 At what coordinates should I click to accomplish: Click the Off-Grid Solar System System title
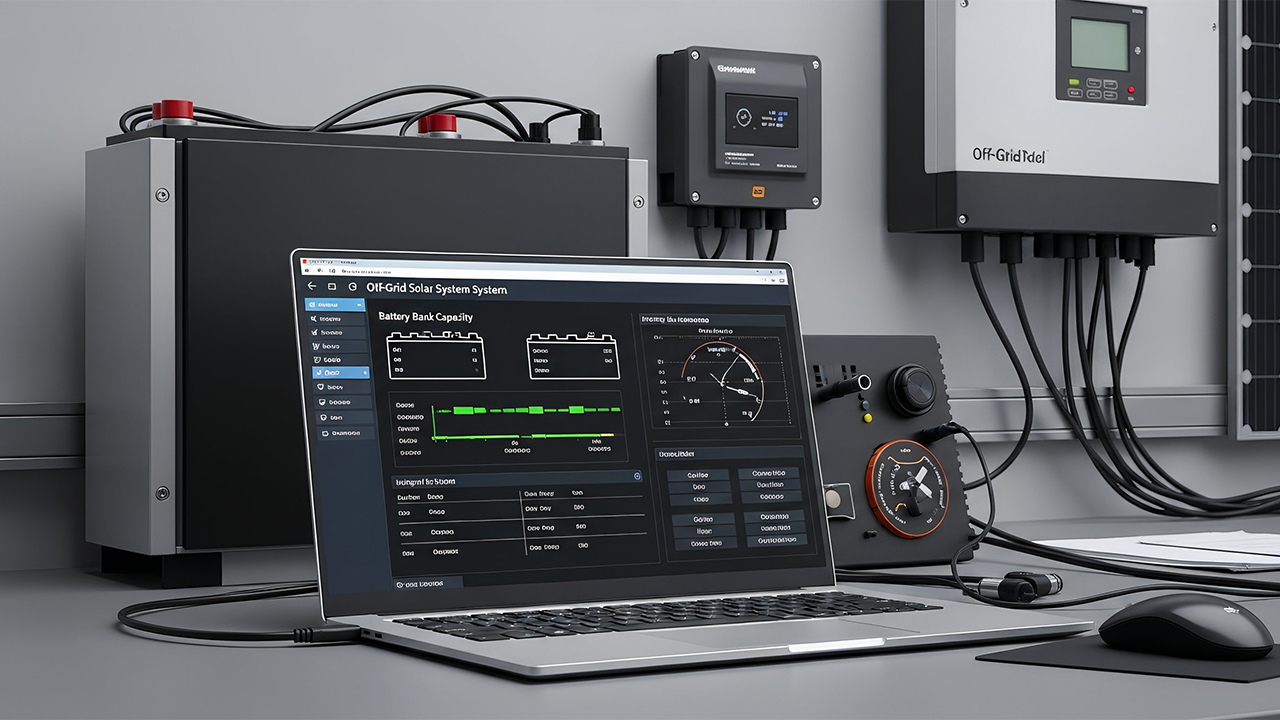437,289
